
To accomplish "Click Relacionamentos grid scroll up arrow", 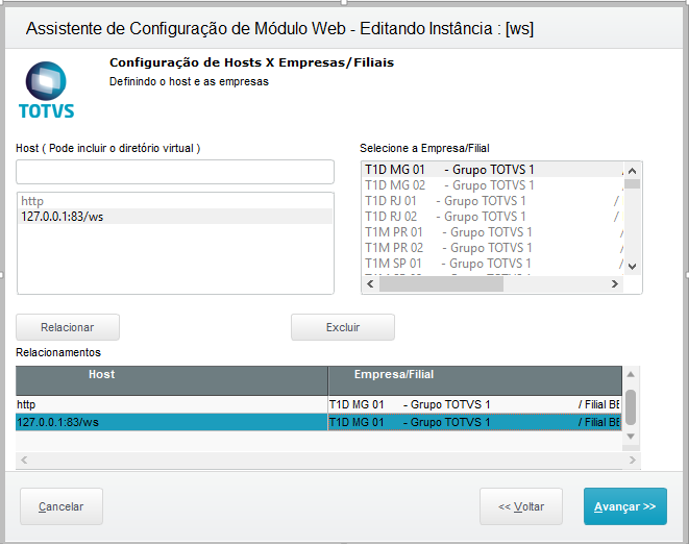I will click(631, 374).
